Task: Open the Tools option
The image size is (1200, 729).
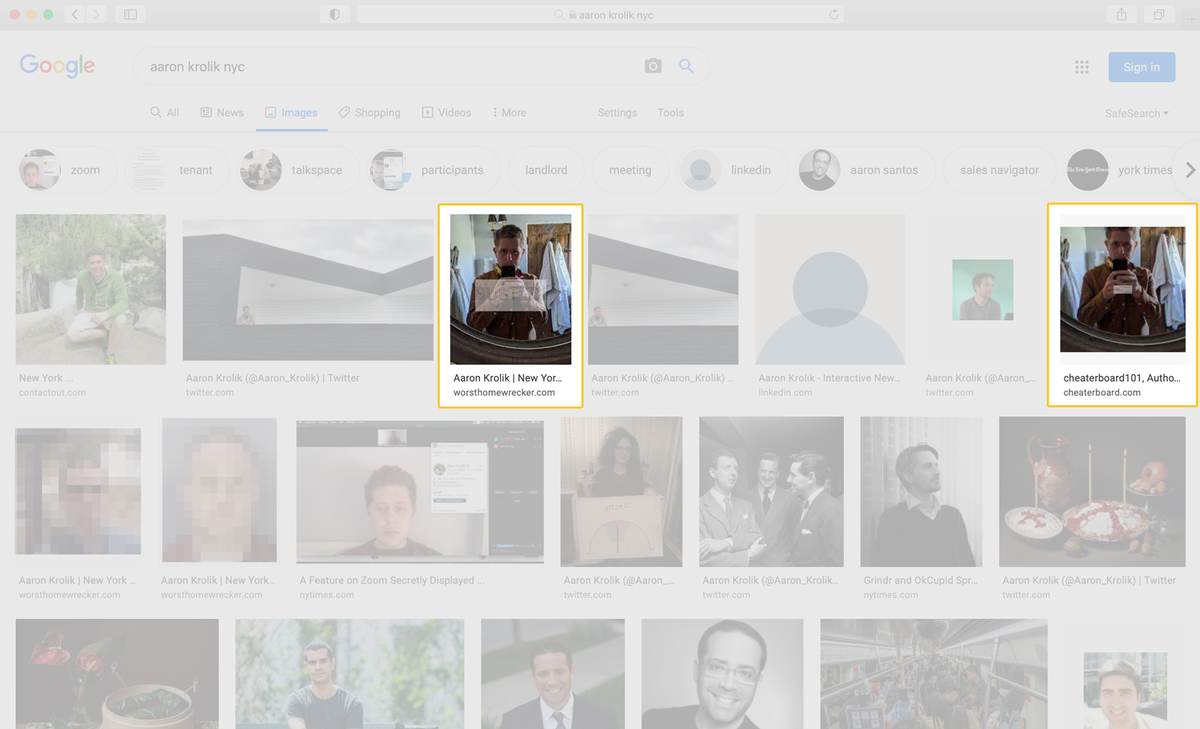Action: (x=671, y=113)
